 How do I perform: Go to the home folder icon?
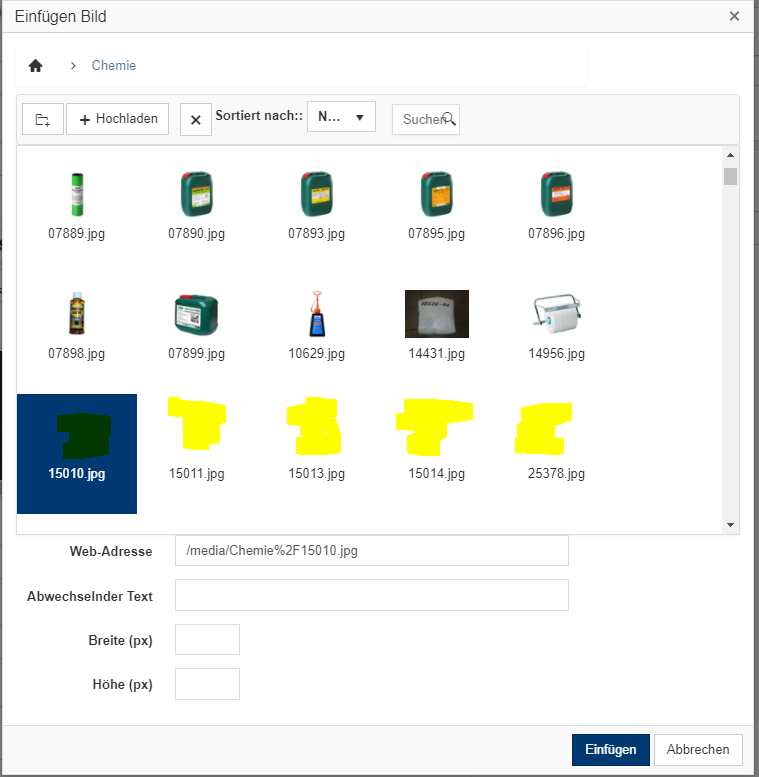tap(35, 65)
